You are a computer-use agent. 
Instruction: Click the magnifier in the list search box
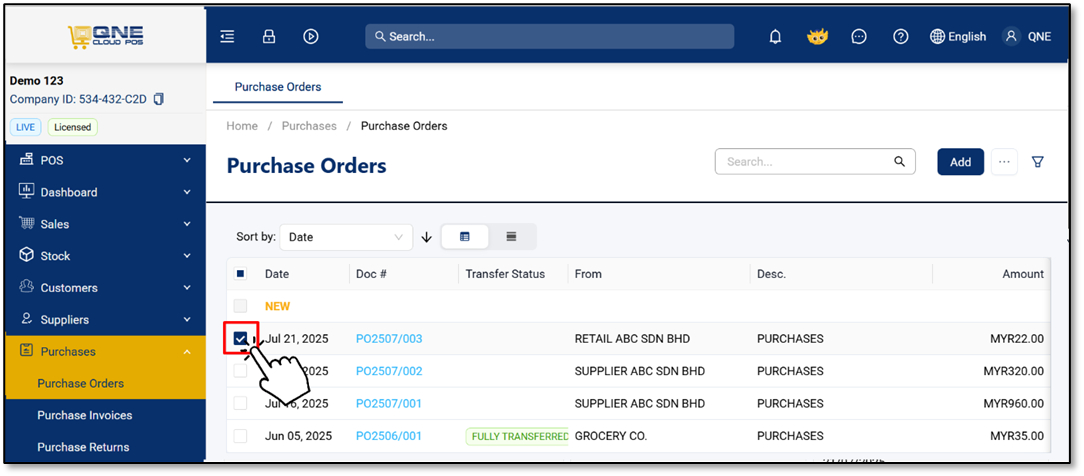[899, 162]
